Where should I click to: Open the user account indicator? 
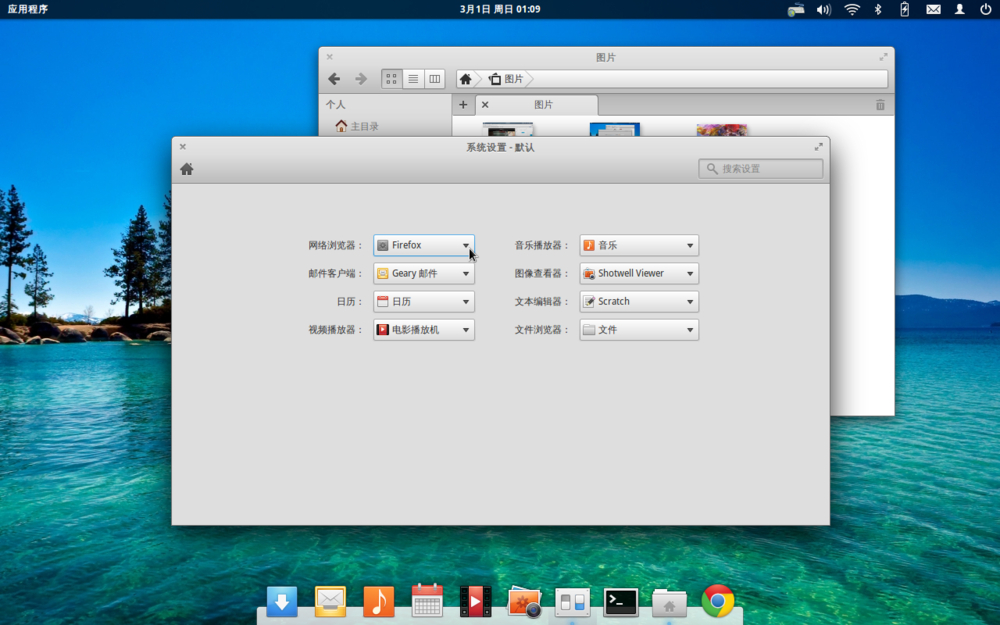click(959, 9)
